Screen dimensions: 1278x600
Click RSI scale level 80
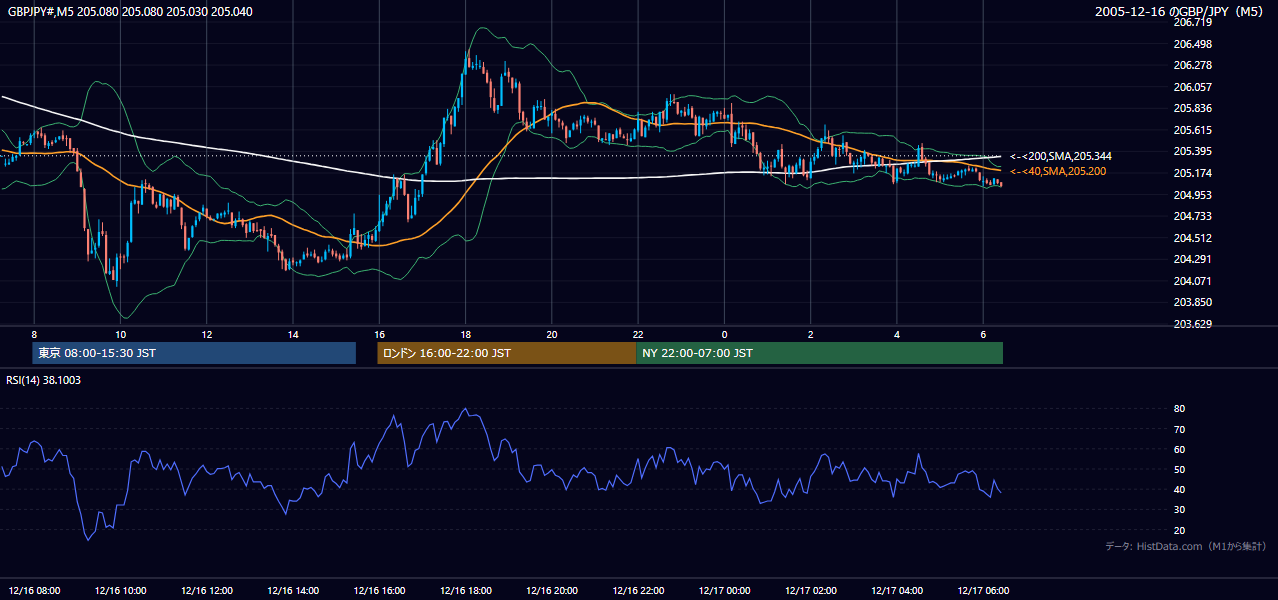(x=1179, y=409)
